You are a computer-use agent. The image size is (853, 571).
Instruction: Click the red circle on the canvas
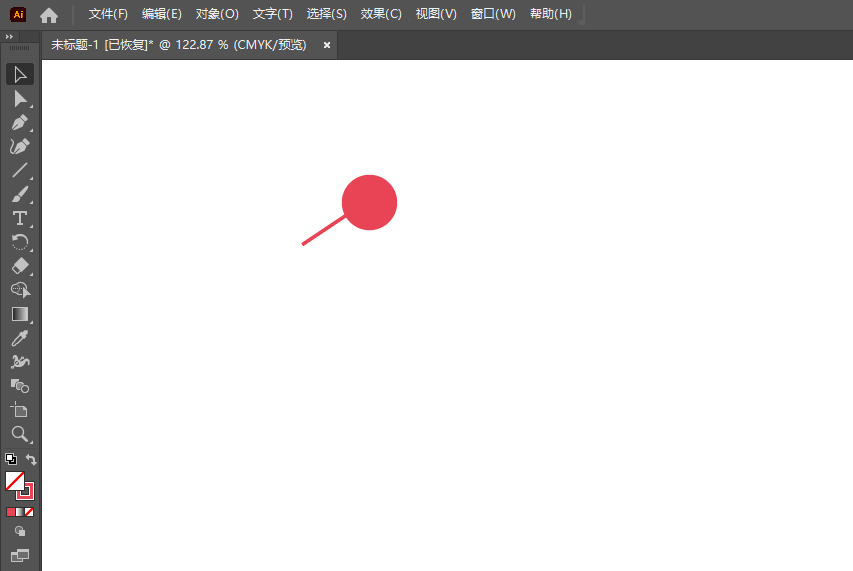[x=369, y=202]
